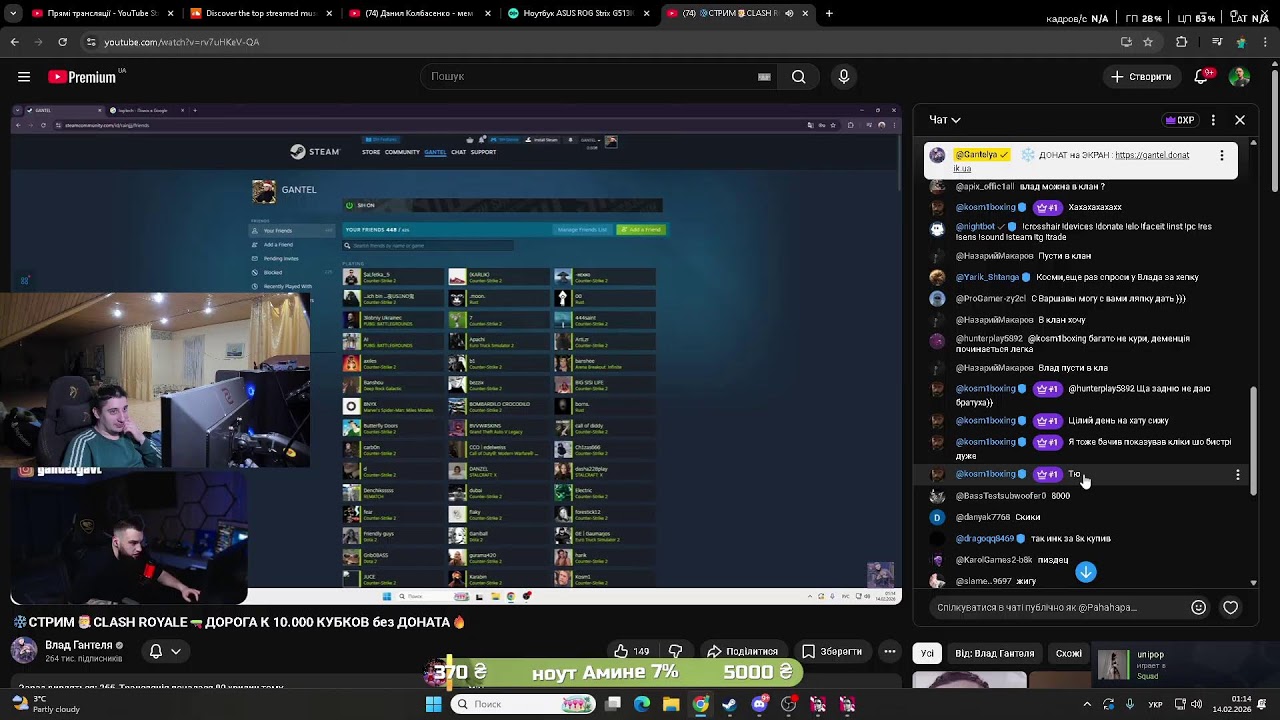1280x720 pixels.
Task: Open the 0XP channel points badge
Action: (x=1180, y=120)
